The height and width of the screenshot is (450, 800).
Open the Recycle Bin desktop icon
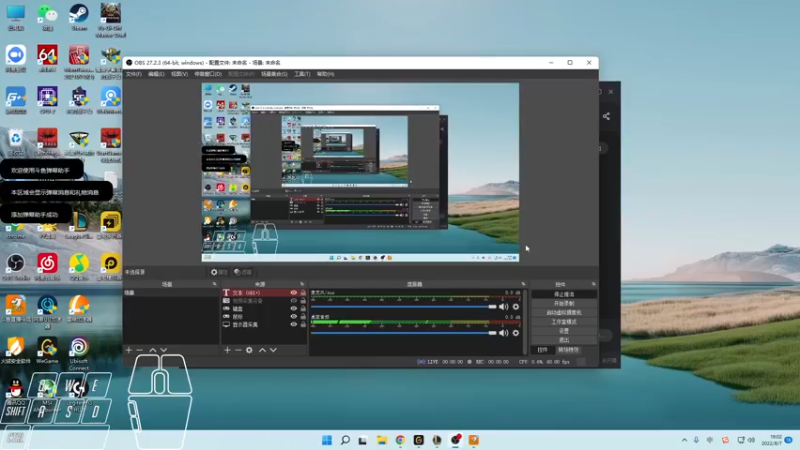[16, 142]
